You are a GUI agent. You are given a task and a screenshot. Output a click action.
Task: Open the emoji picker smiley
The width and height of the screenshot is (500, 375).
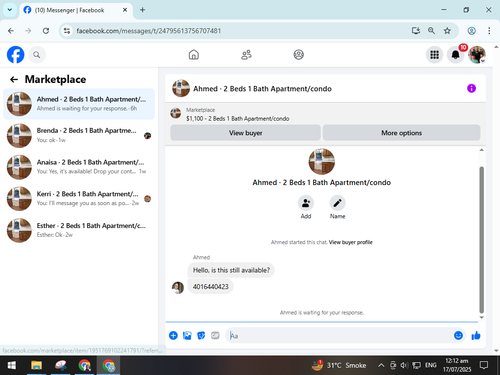click(458, 335)
